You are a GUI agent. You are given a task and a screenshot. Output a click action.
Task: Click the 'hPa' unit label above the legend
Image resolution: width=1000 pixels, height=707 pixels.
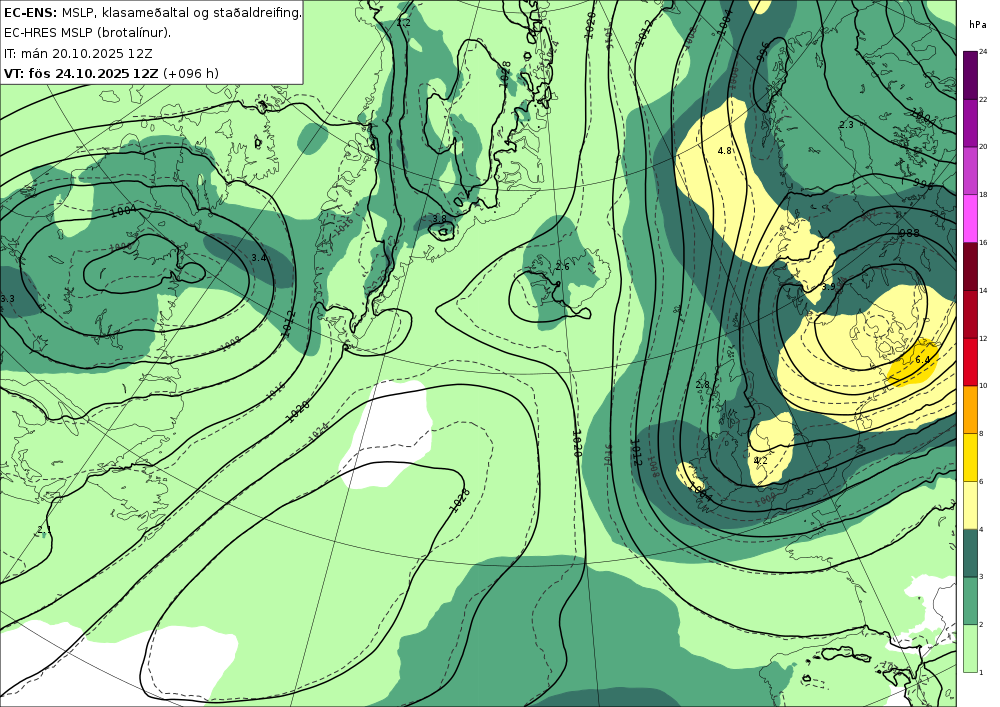976,24
